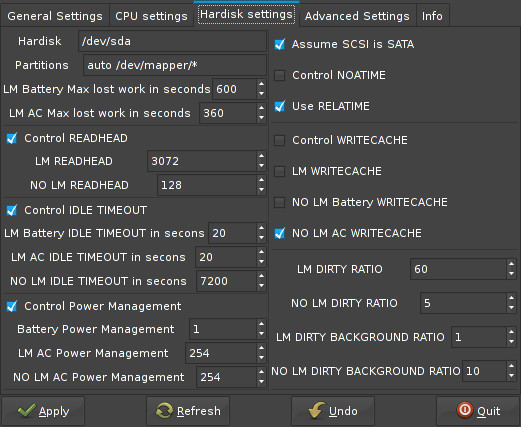Click the Refresh button label
521x427 pixels.
199,411
